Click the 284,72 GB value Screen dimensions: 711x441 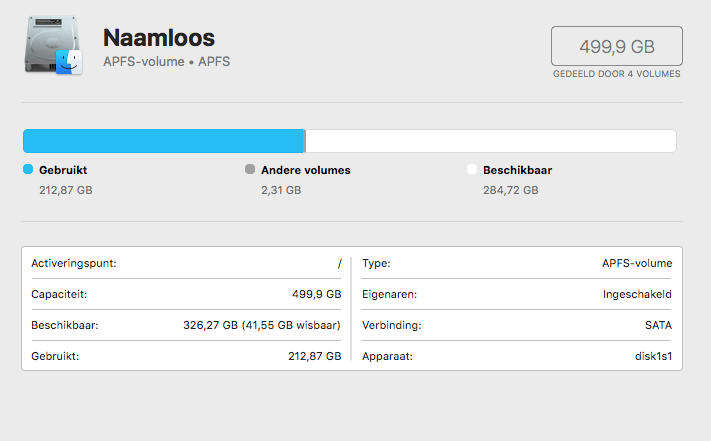[x=511, y=190]
